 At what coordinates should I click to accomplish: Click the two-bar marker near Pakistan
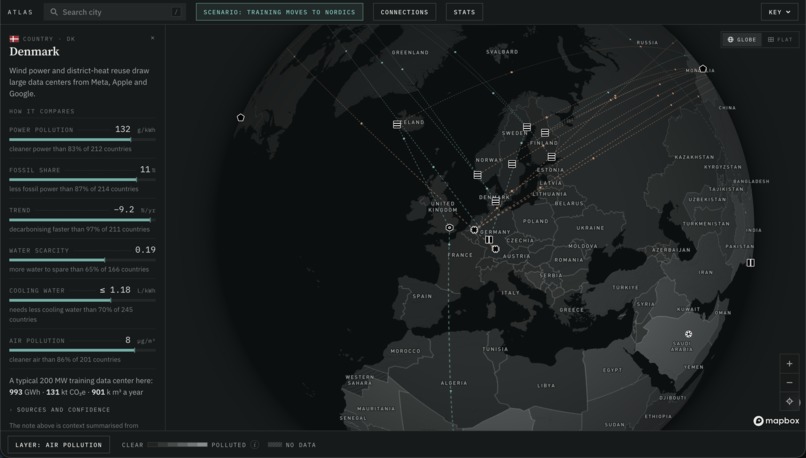750,263
